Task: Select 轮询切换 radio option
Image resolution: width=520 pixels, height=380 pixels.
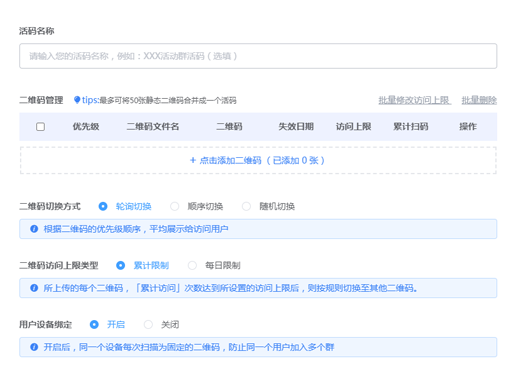Action: 103,206
